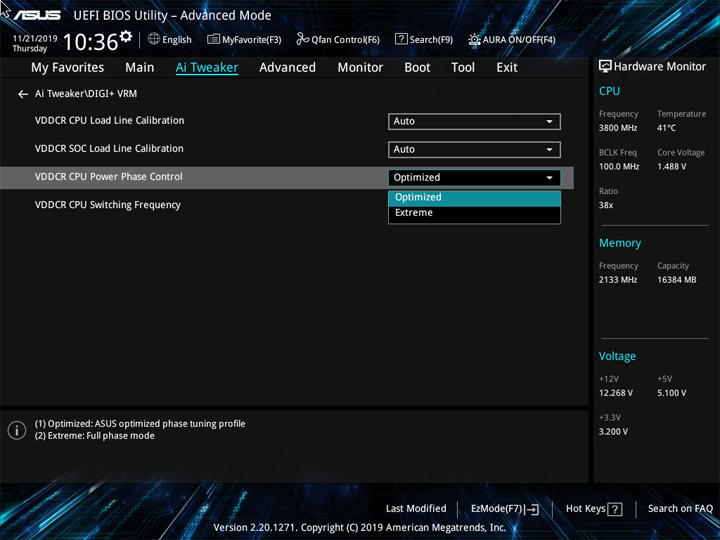Click the Search(F9) question mark icon
Screen dimensions: 720x540
coord(401,39)
